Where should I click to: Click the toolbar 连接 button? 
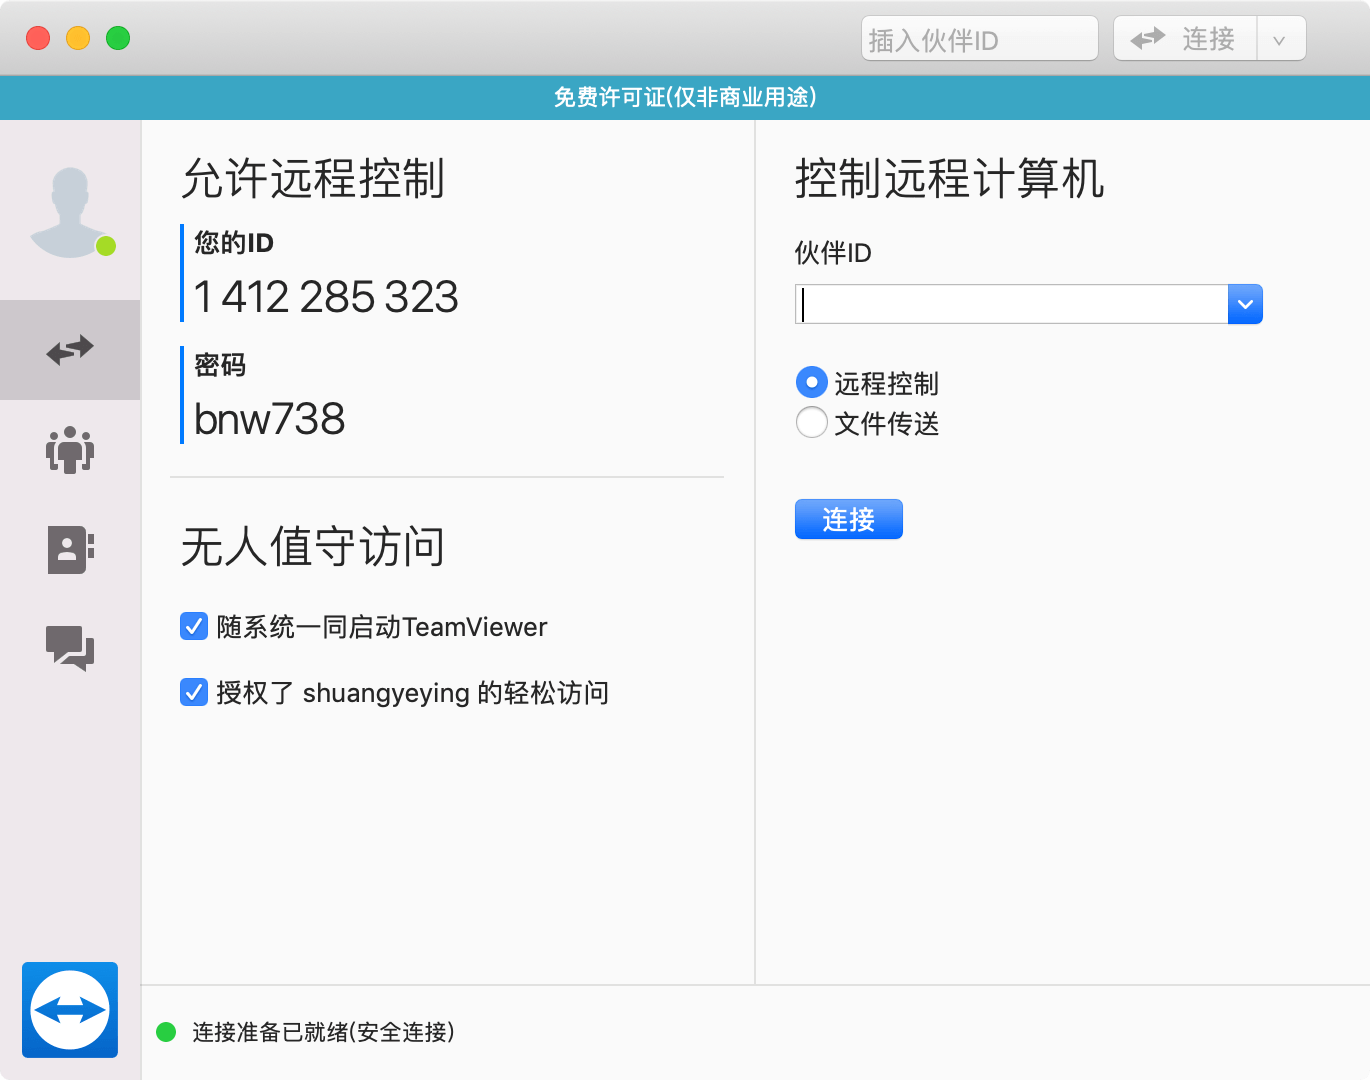click(x=1185, y=39)
